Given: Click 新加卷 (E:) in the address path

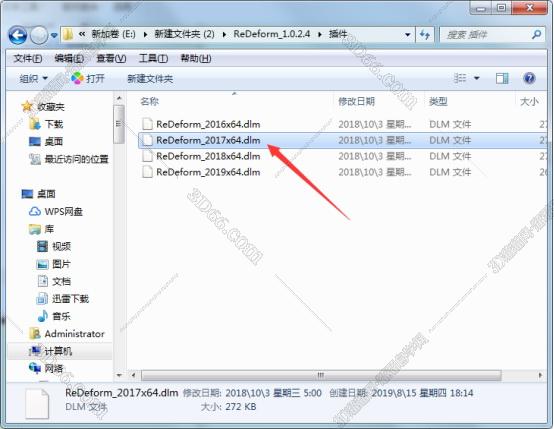Looking at the screenshot, I should 113,34.
